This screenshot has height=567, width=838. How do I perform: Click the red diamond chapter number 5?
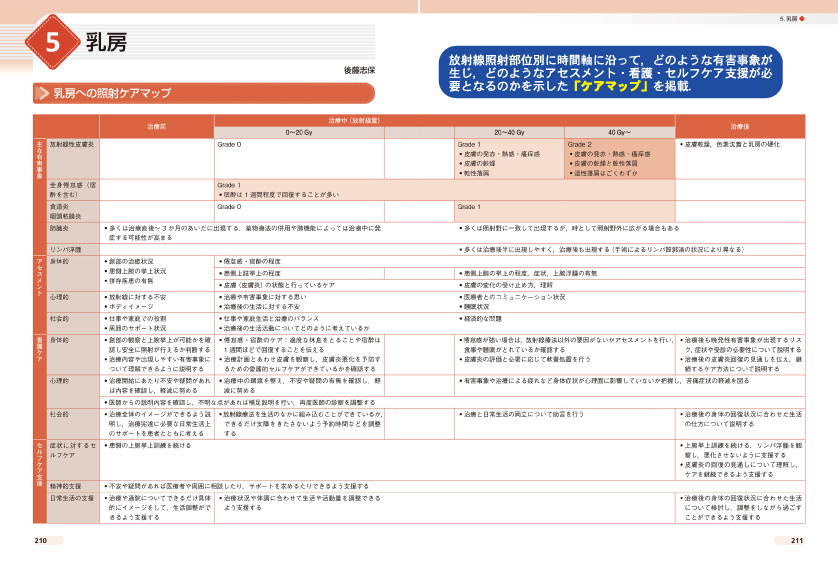52,42
